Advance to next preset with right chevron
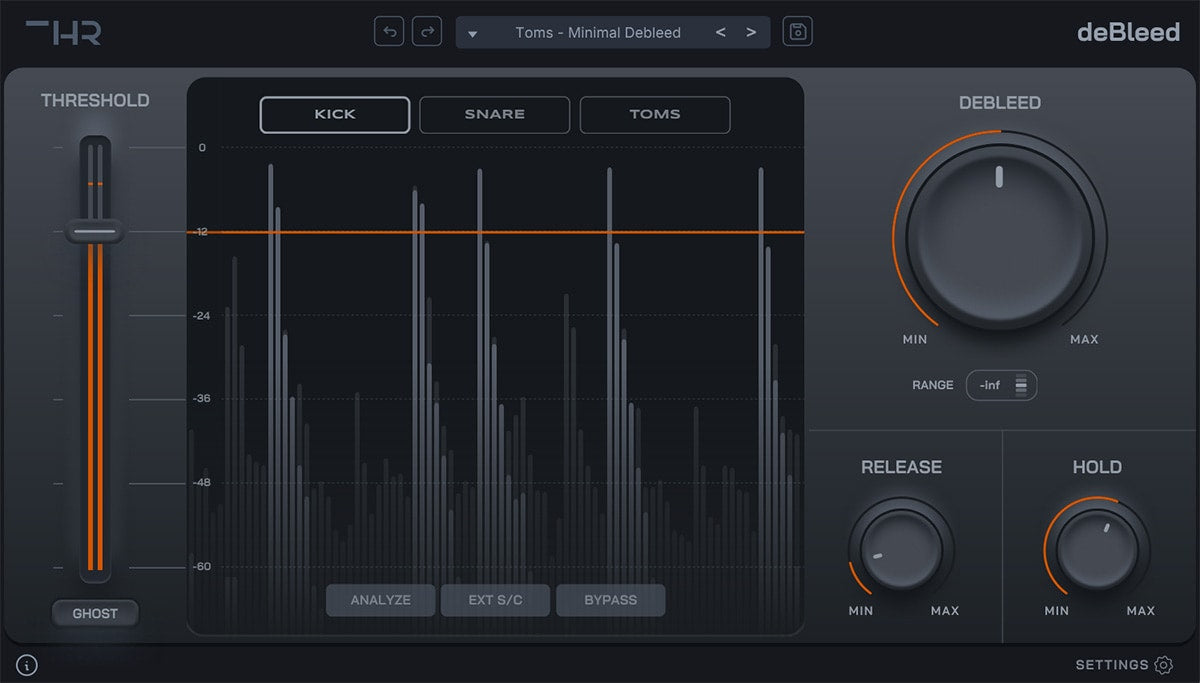1200x683 pixels. point(751,32)
